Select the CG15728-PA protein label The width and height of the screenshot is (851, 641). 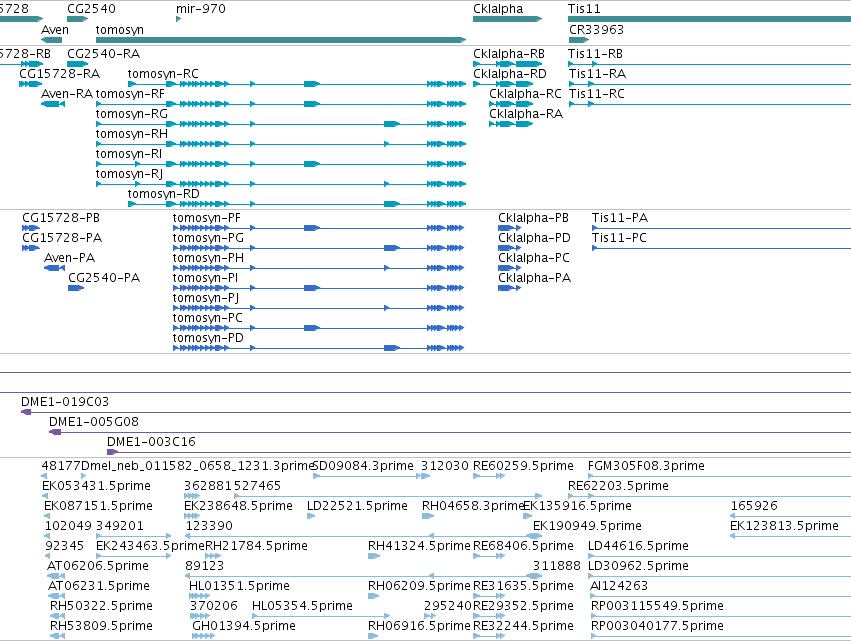[62, 238]
